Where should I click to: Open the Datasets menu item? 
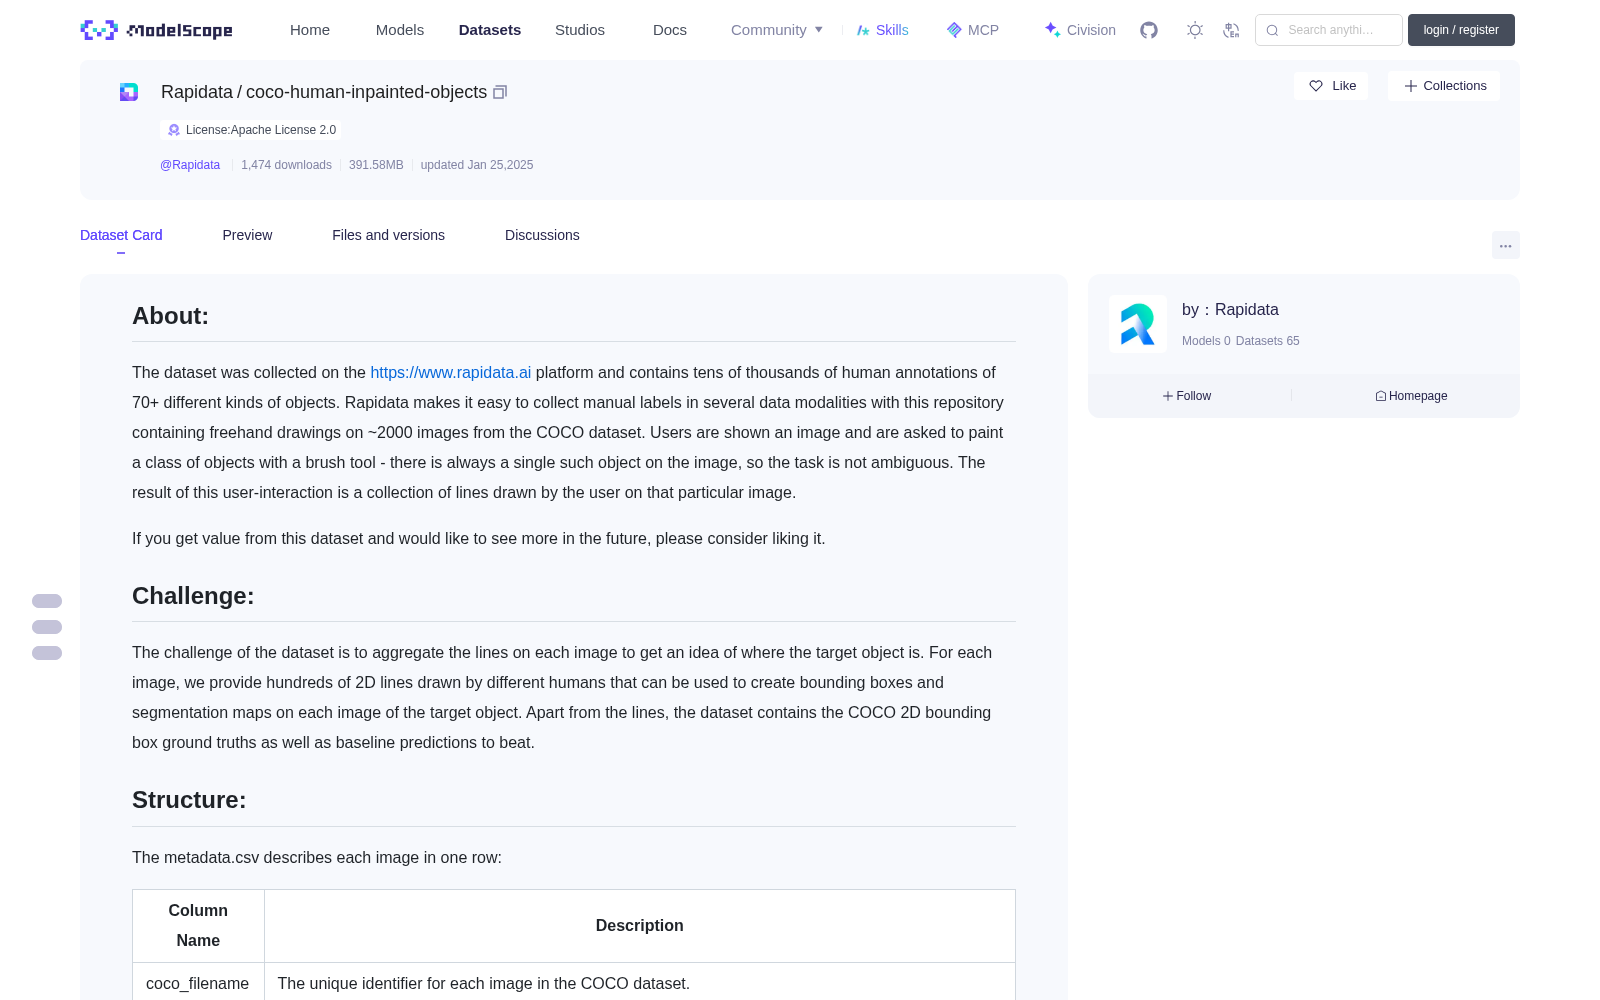coord(490,30)
